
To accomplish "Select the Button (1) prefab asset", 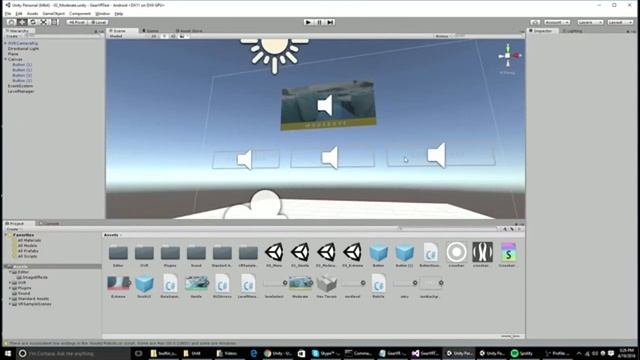I will 404,255.
